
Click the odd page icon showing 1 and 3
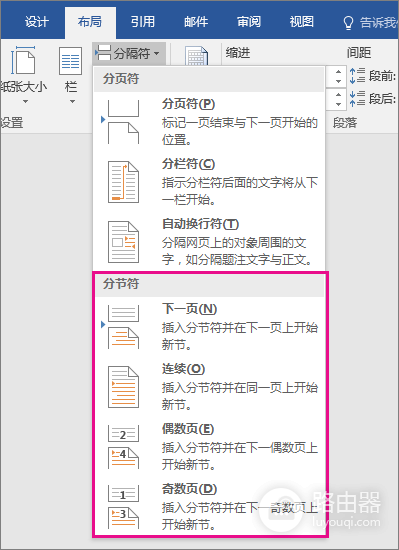tap(123, 507)
